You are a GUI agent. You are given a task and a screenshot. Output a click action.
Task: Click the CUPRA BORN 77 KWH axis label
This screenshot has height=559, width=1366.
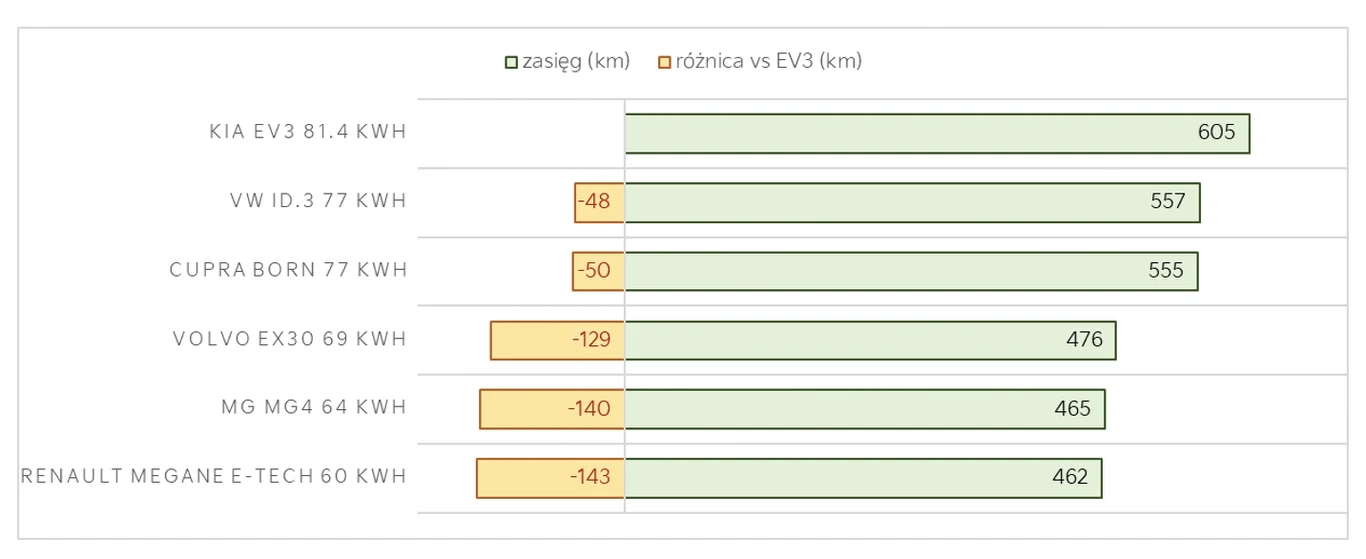pyautogui.click(x=288, y=270)
